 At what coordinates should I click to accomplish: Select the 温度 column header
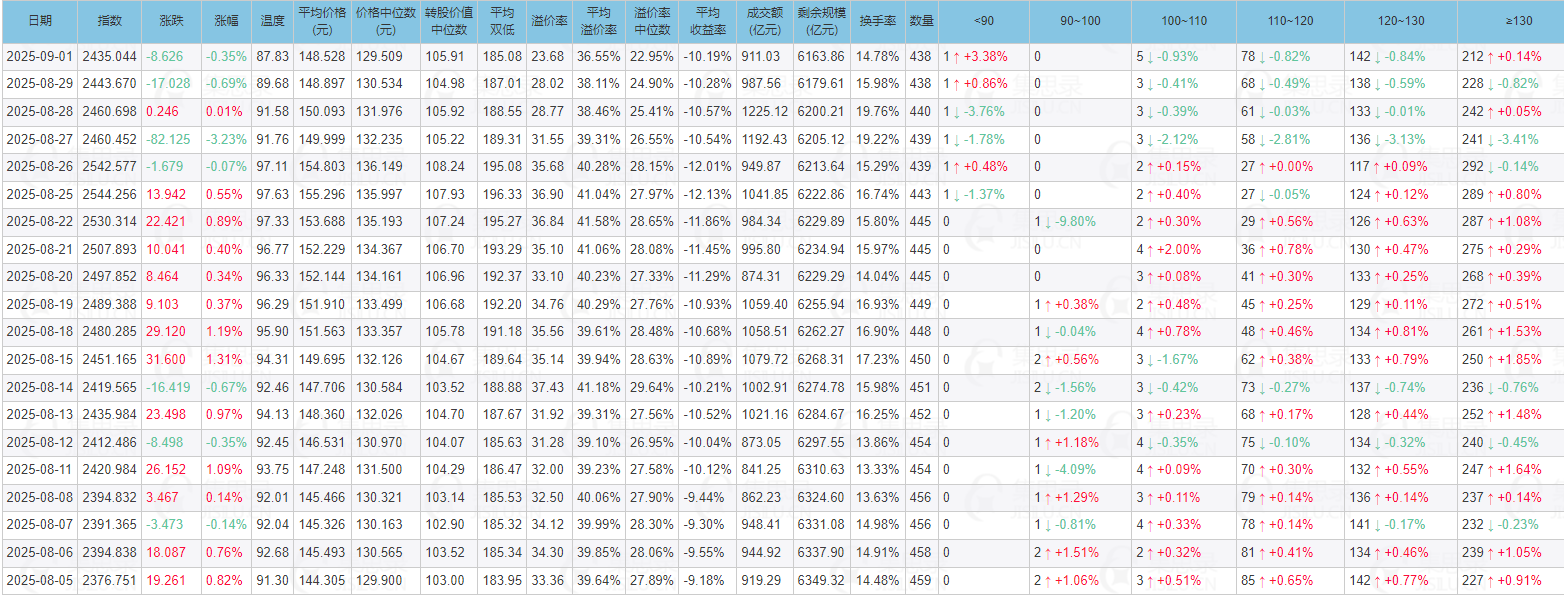tap(272, 20)
